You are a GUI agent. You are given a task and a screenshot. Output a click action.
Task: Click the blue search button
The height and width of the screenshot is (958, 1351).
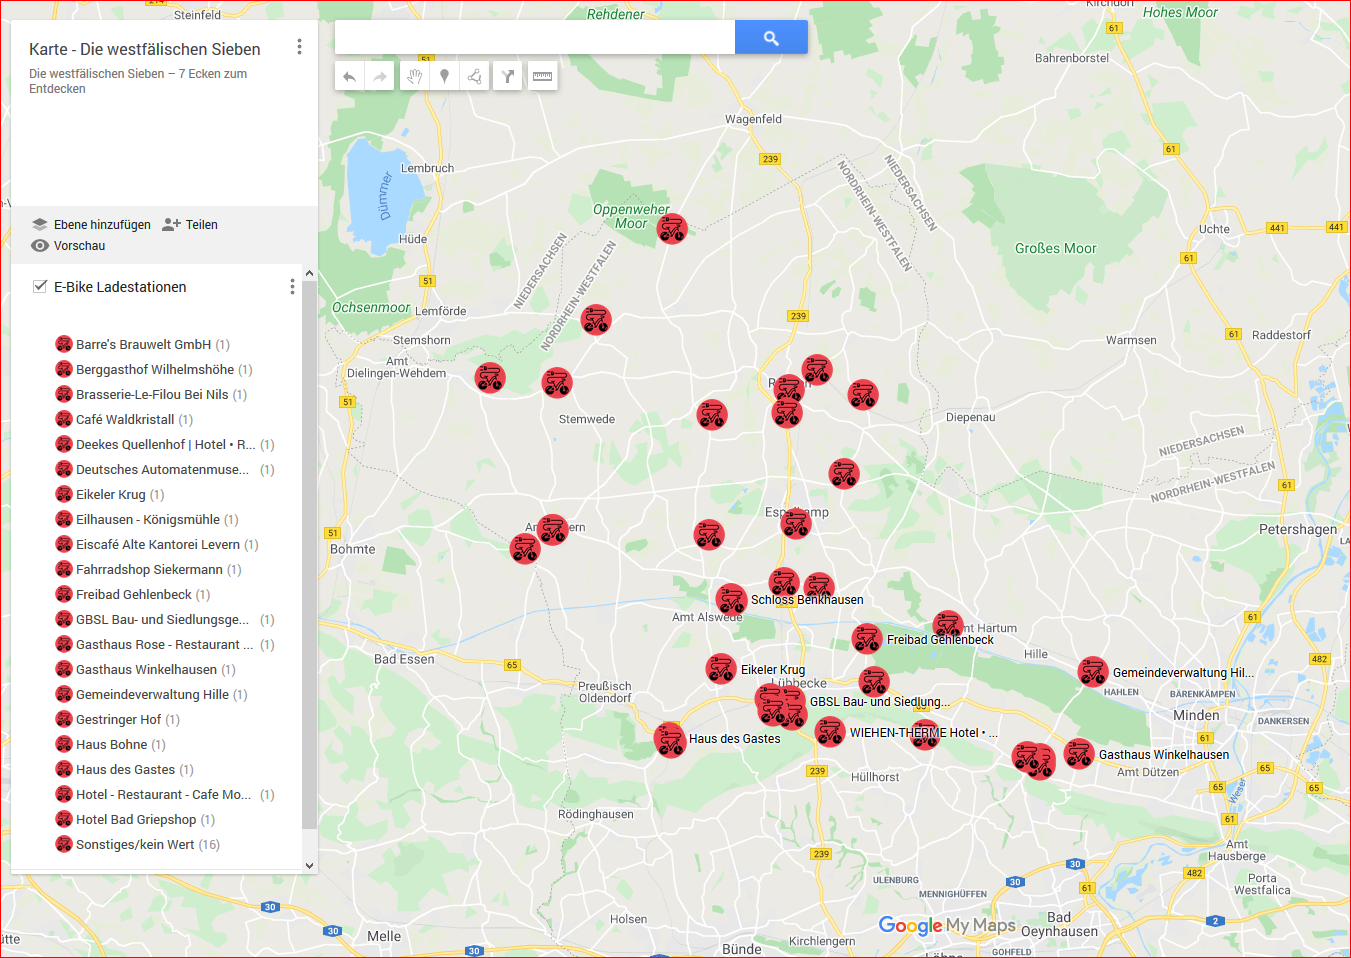tap(771, 37)
